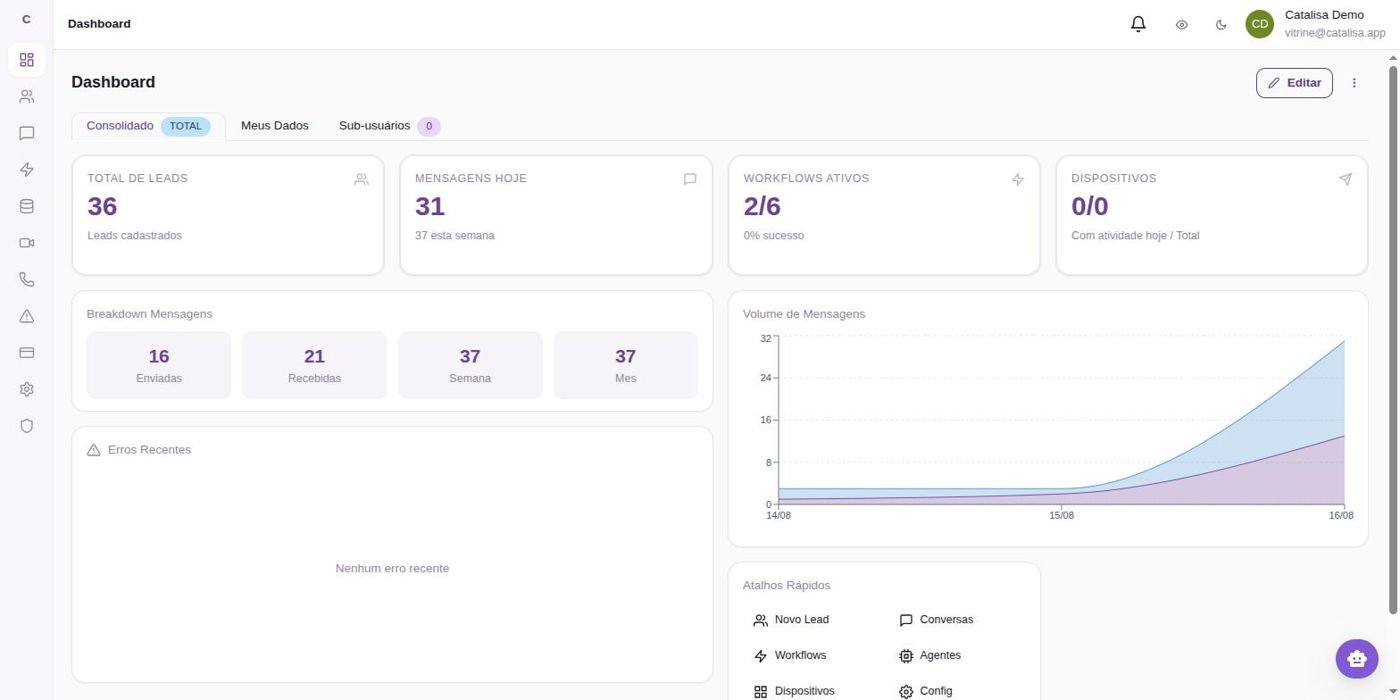
Task: Open the database icon in sidebar
Action: tap(27, 206)
